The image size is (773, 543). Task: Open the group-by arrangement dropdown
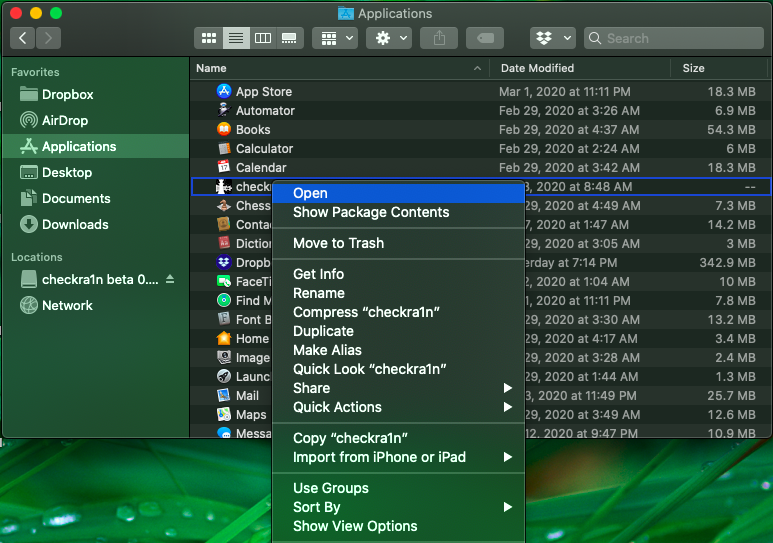334,38
